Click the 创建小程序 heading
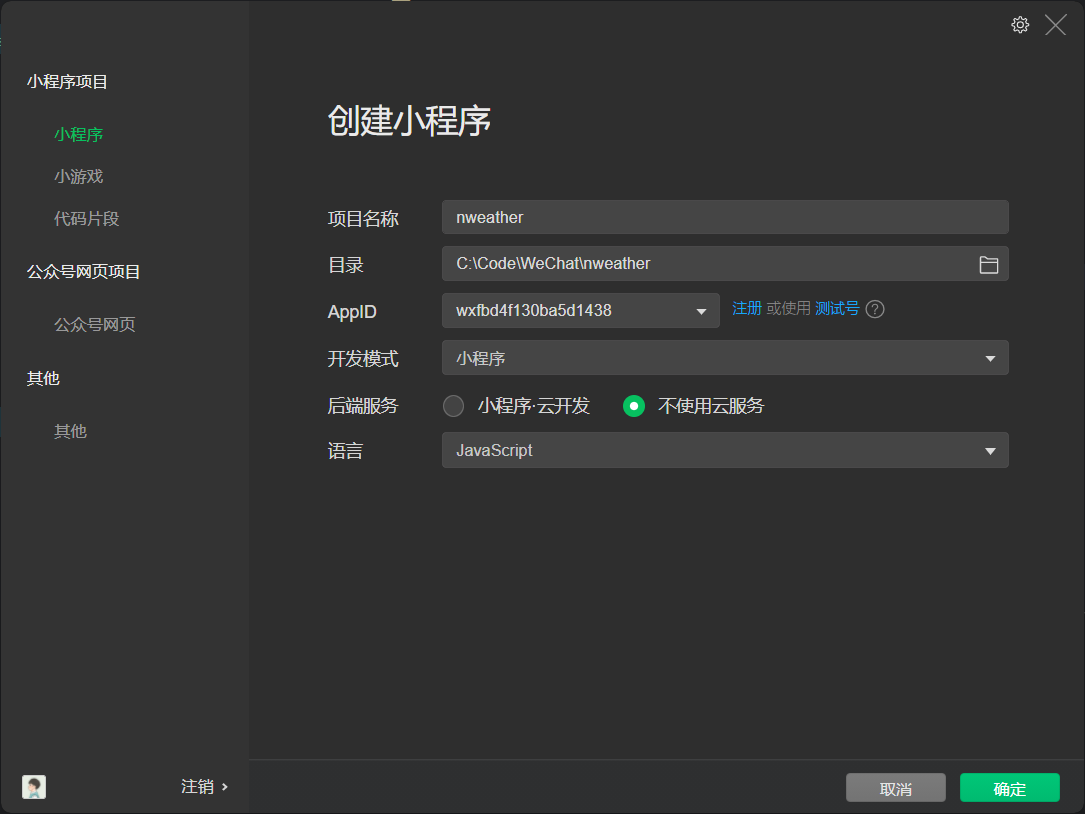1085x814 pixels. point(409,121)
